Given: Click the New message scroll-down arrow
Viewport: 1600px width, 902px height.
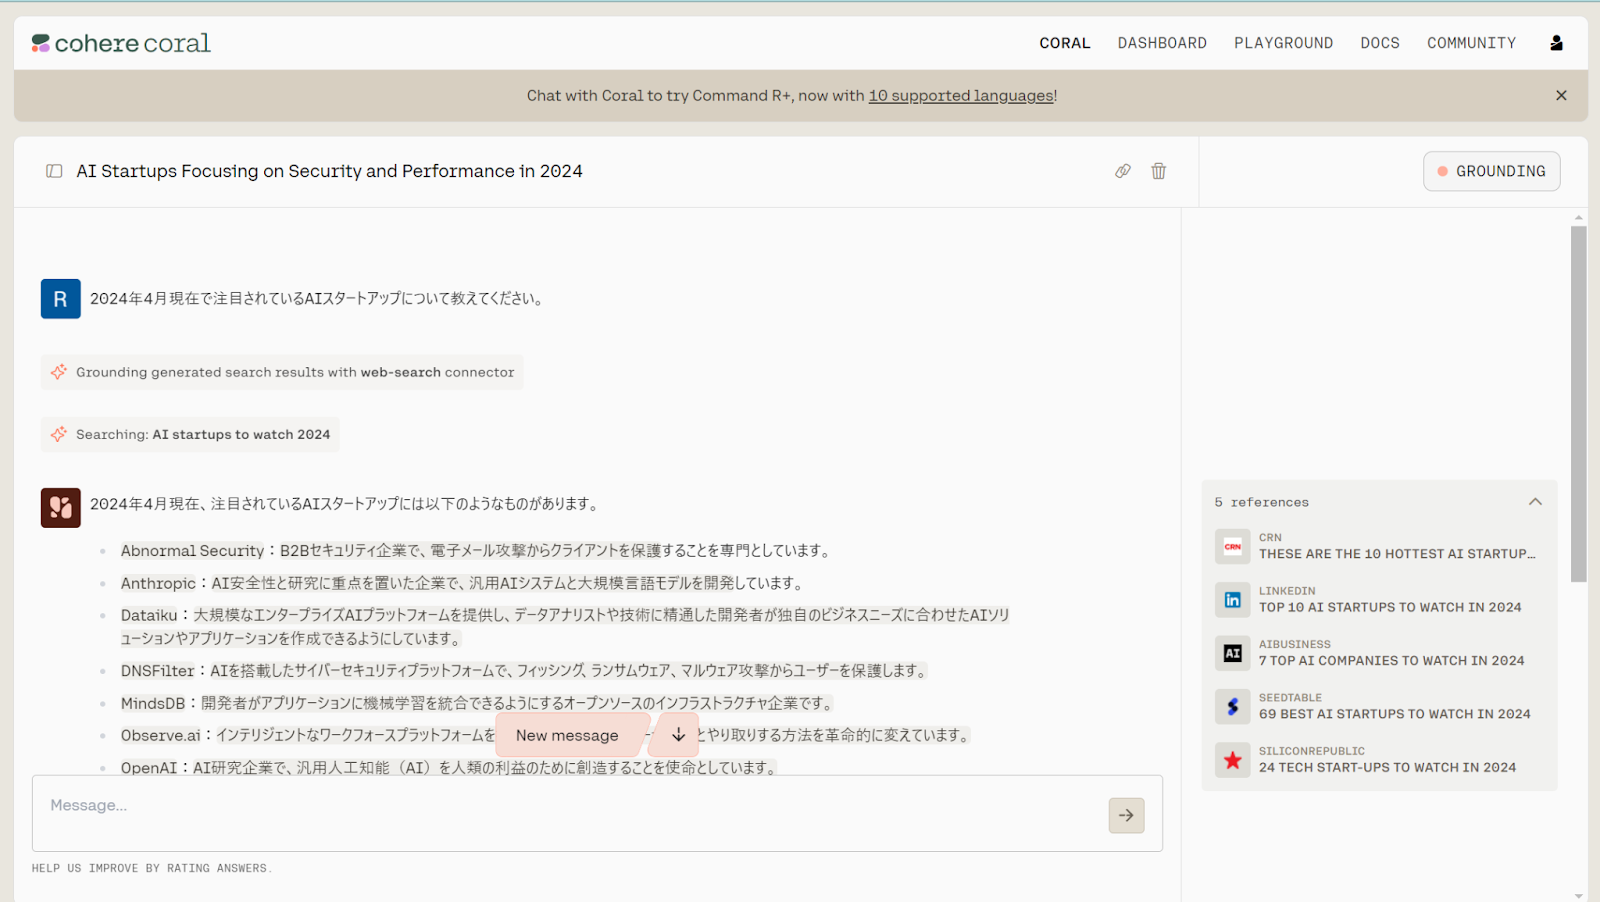Looking at the screenshot, I should click(x=676, y=734).
